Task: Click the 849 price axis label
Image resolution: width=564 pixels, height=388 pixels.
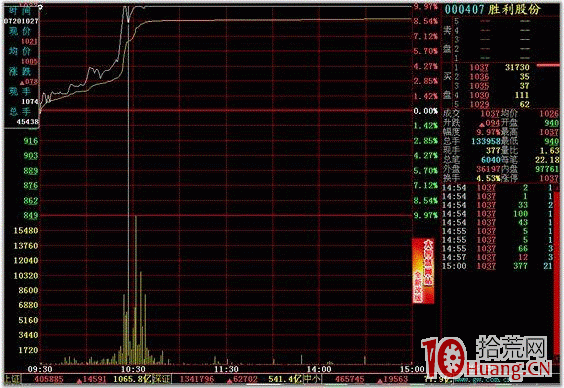Action: (31, 215)
